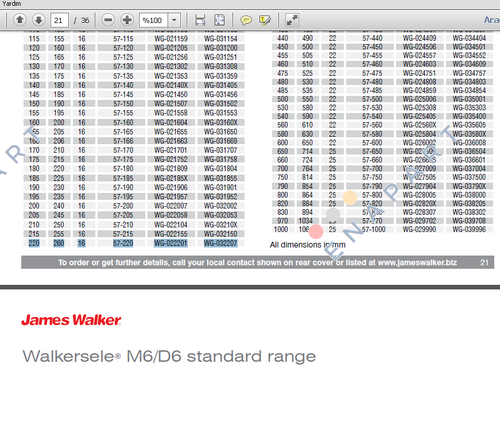Click cell WG-038302
This screenshot has width=500, height=433.
click(x=469, y=212)
